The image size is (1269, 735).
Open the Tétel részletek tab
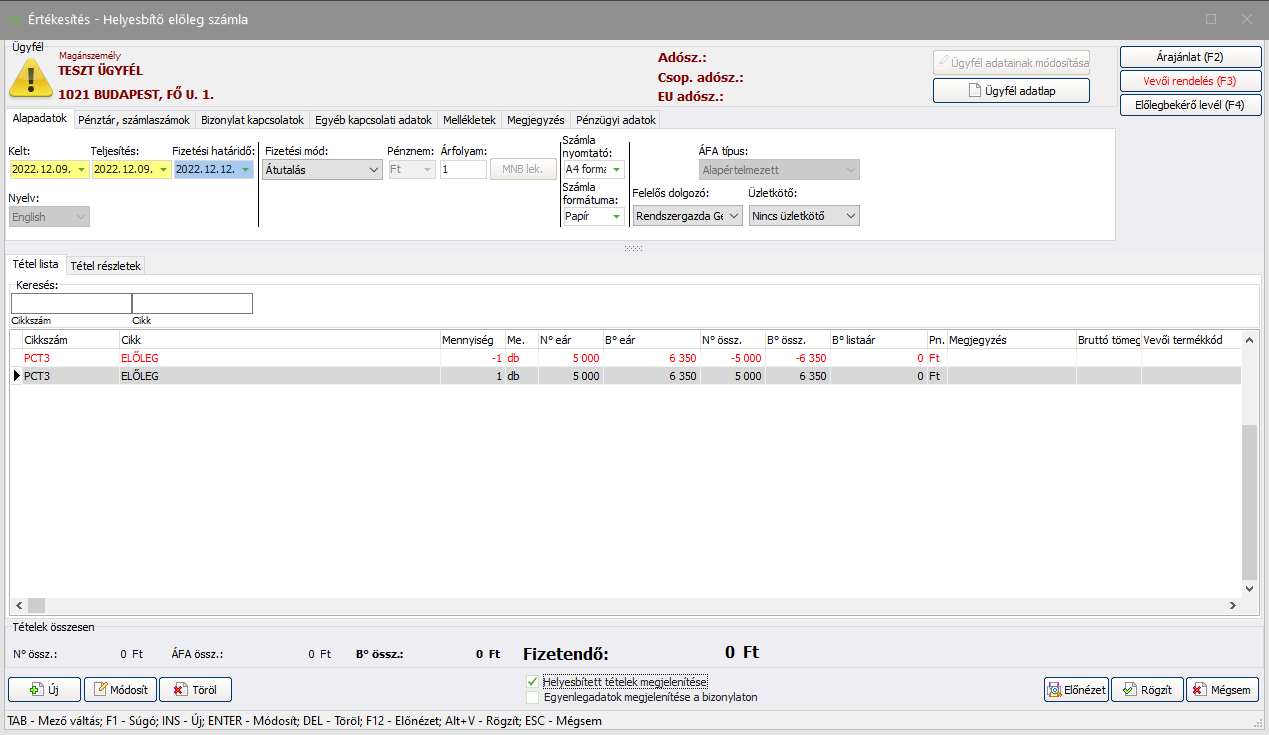tap(106, 266)
